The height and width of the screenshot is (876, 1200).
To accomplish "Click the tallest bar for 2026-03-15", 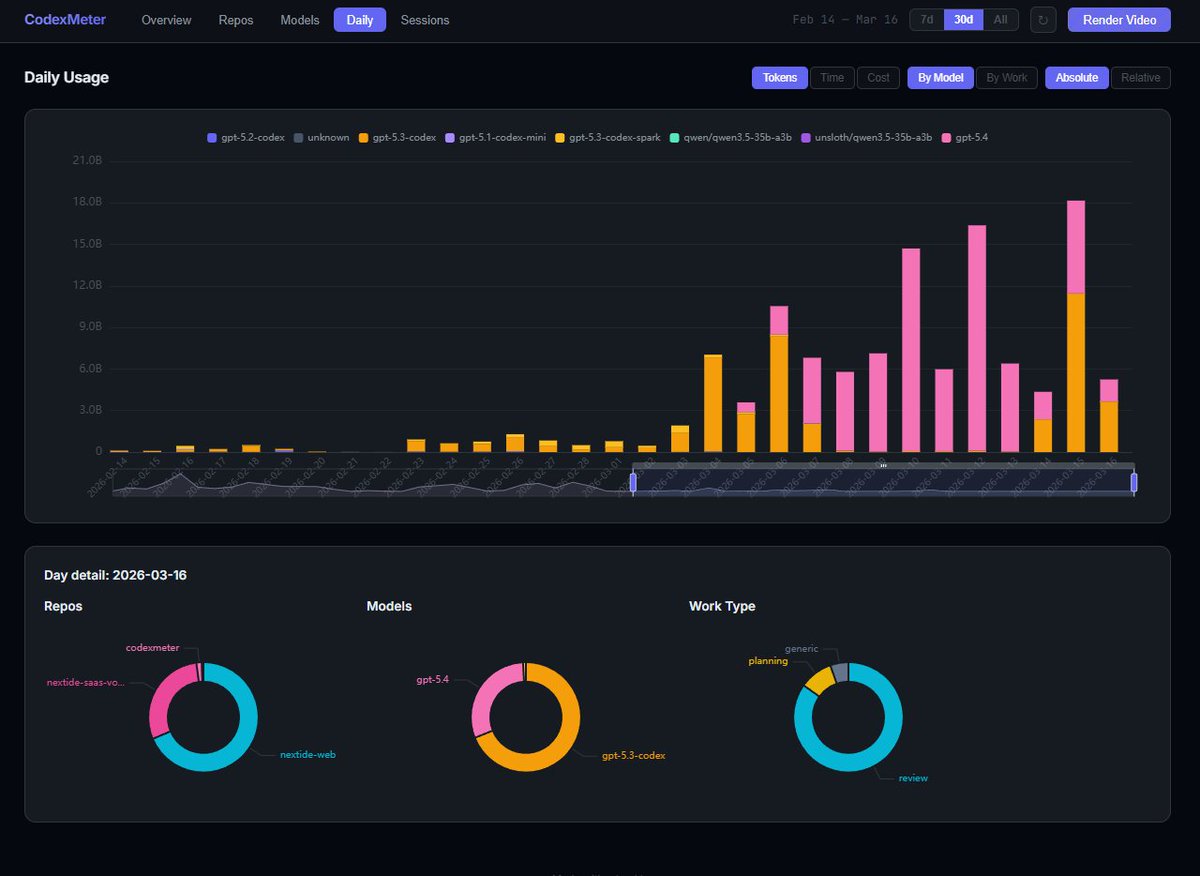I will (x=1076, y=326).
